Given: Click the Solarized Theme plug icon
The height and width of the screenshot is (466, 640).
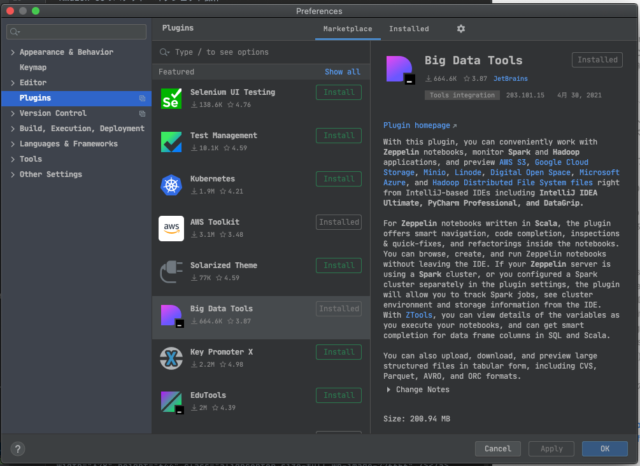Looking at the screenshot, I should coord(171,272).
